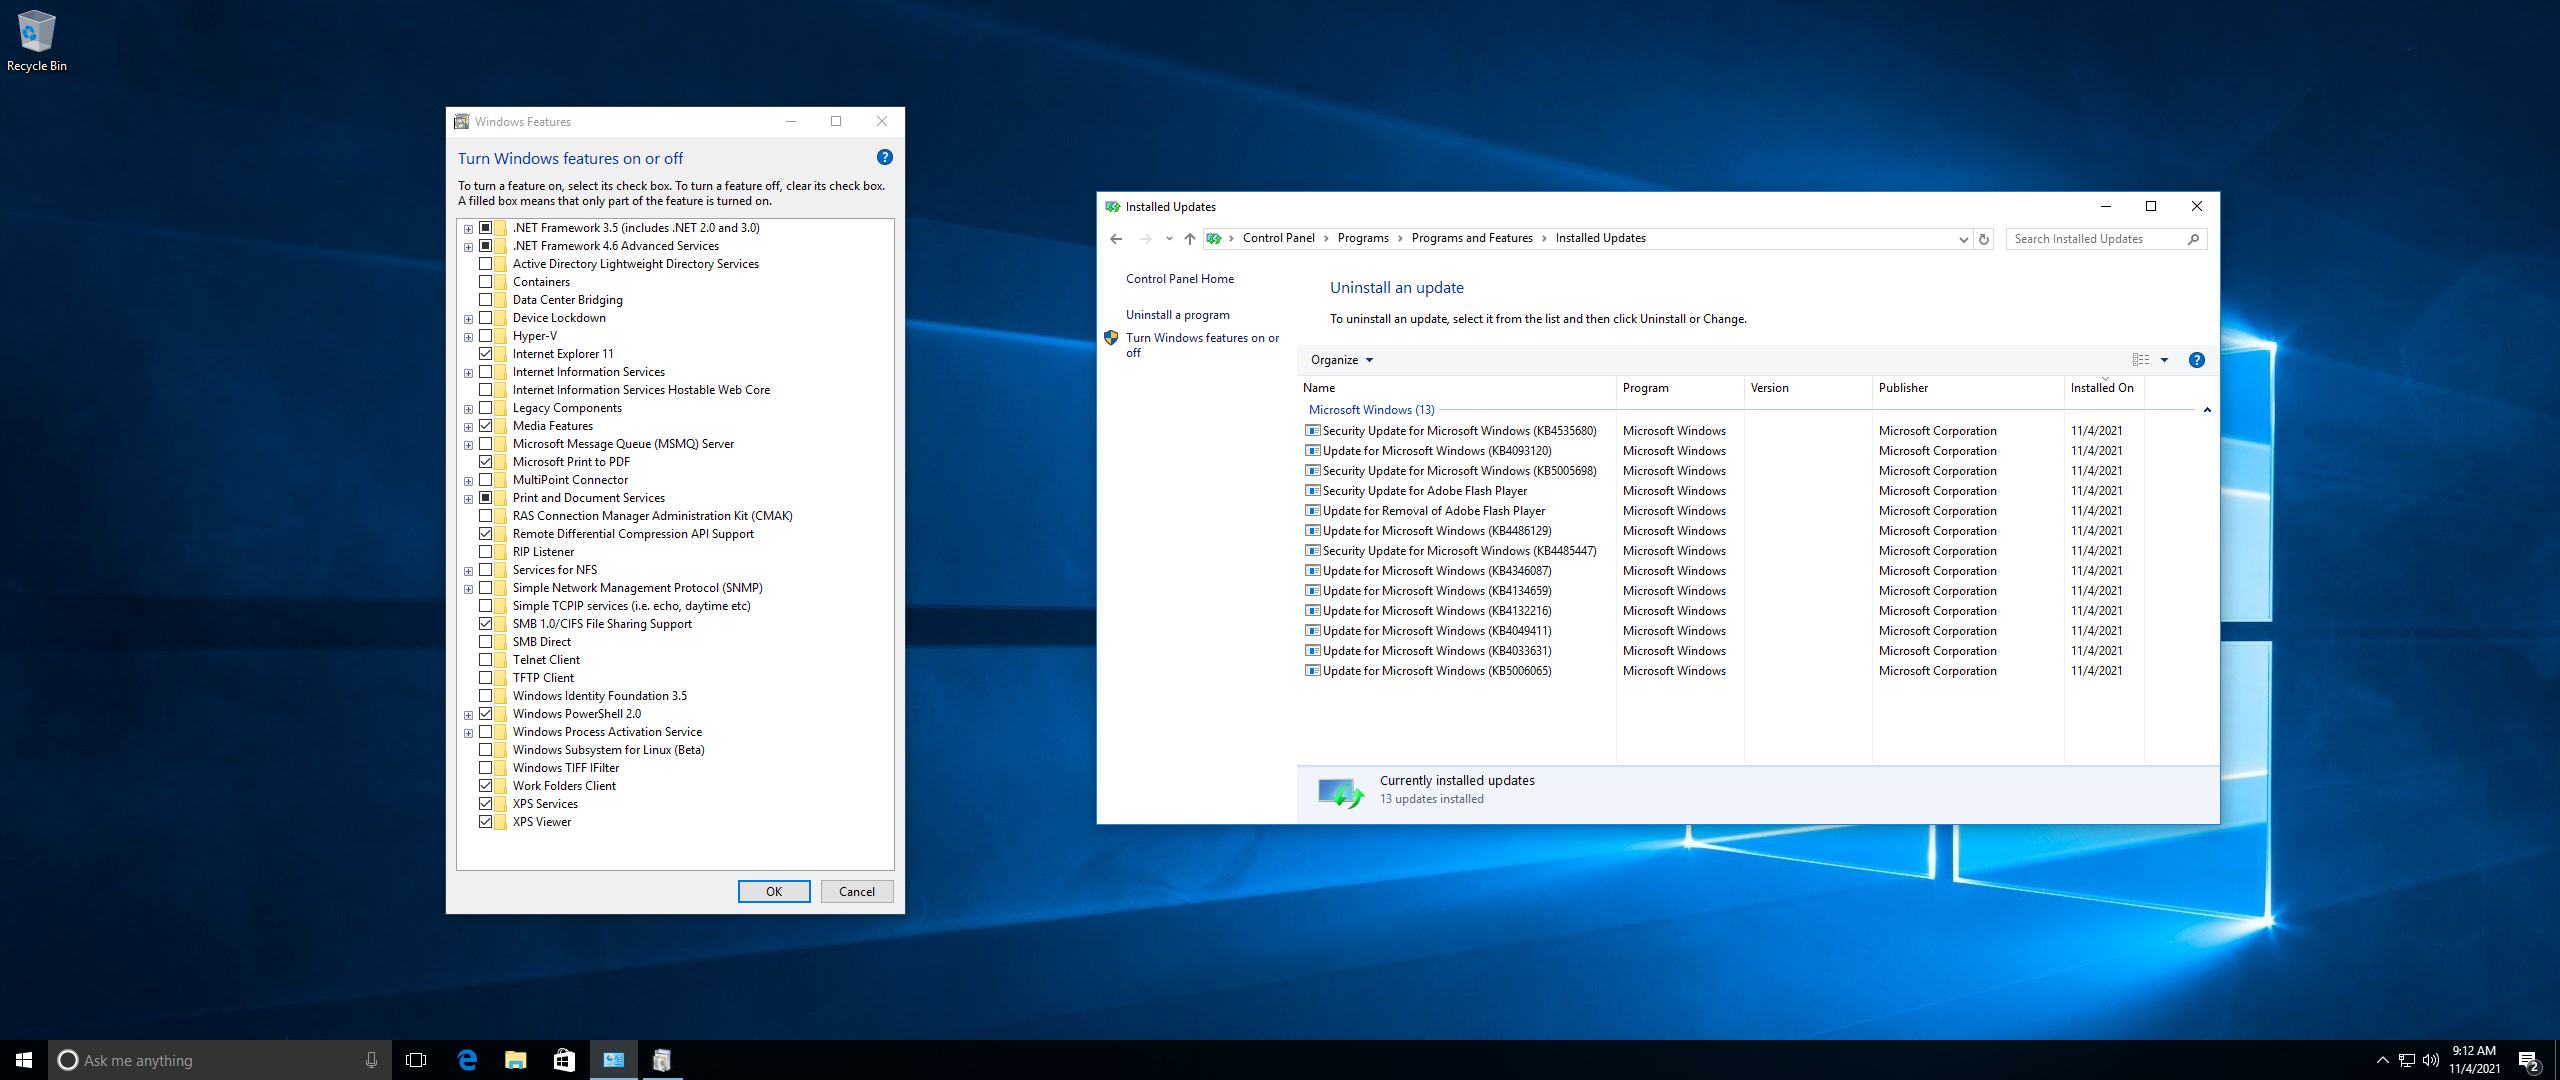Click the Back arrow in Installed Updates

(x=1116, y=239)
